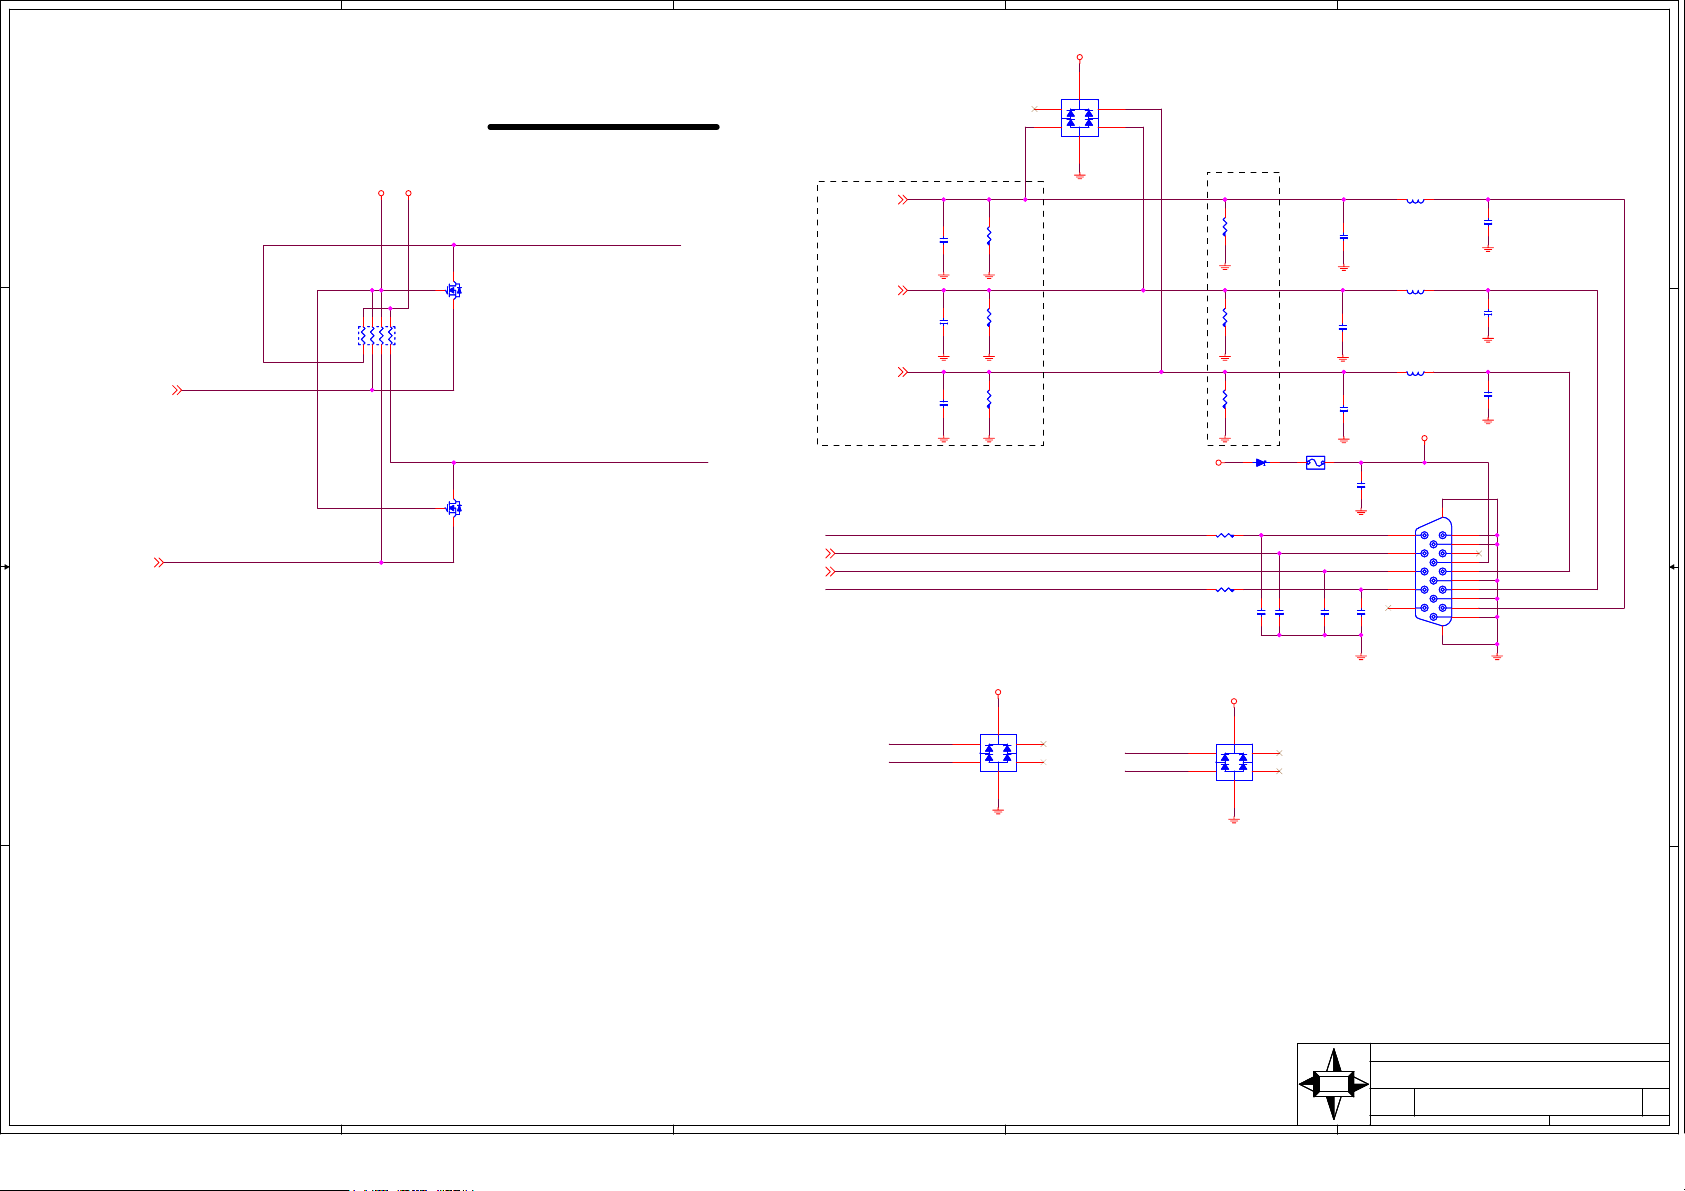
Task: Select the power node above top diode array
Action: (x=1080, y=58)
